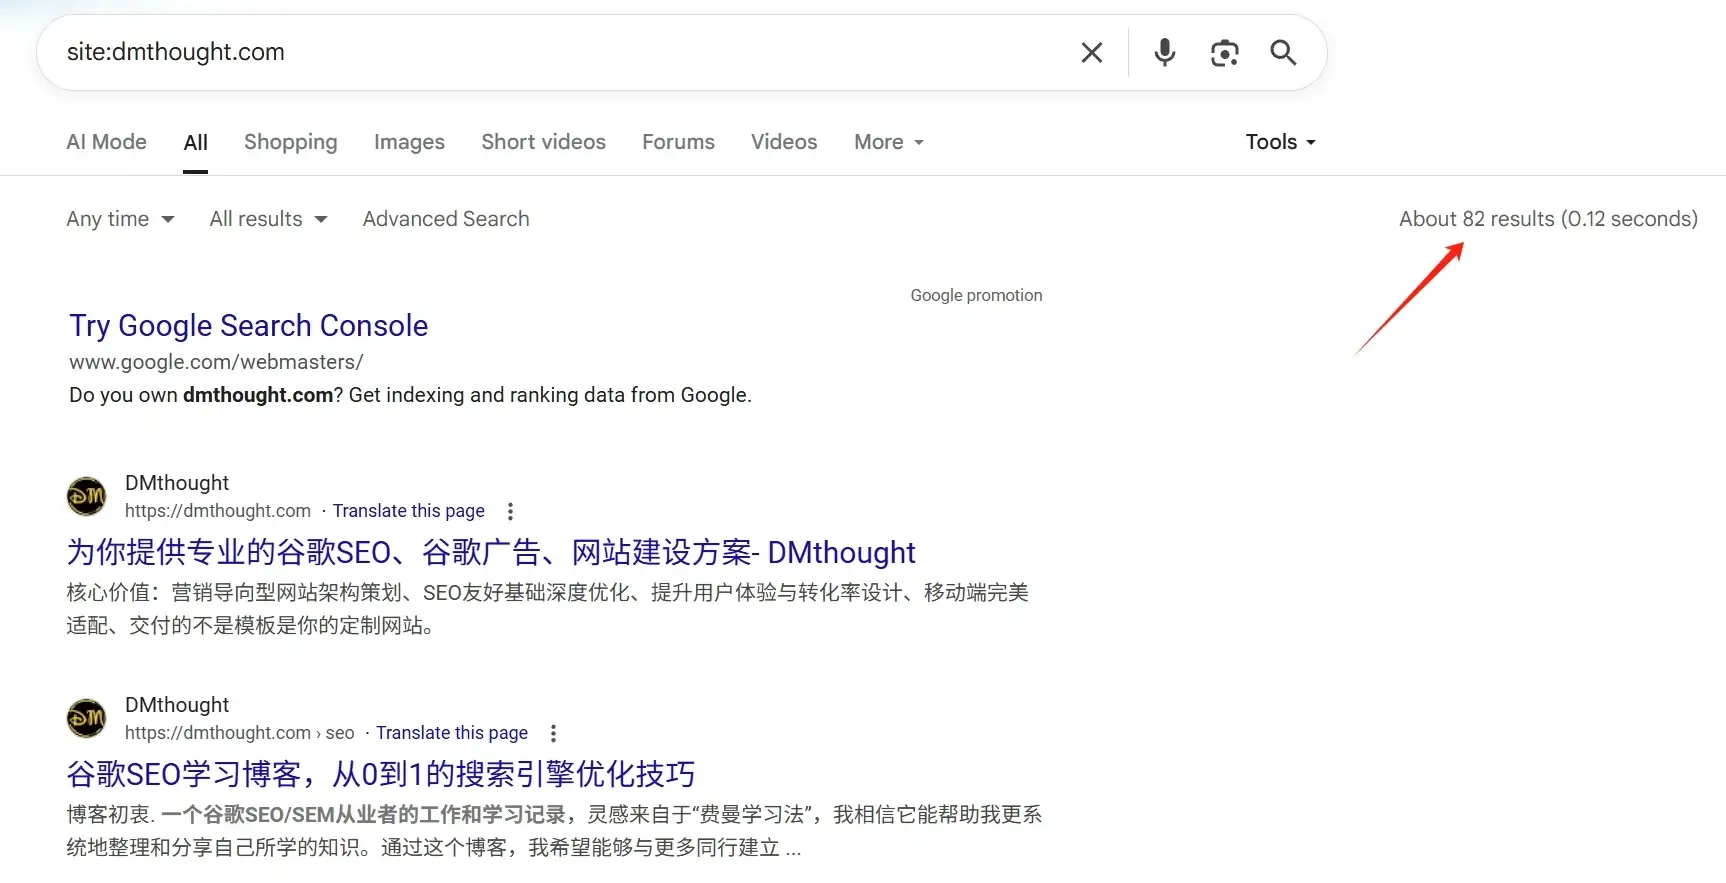Click the https://dmthought.com URL text
Image resolution: width=1726 pixels, height=883 pixels.
pos(218,511)
